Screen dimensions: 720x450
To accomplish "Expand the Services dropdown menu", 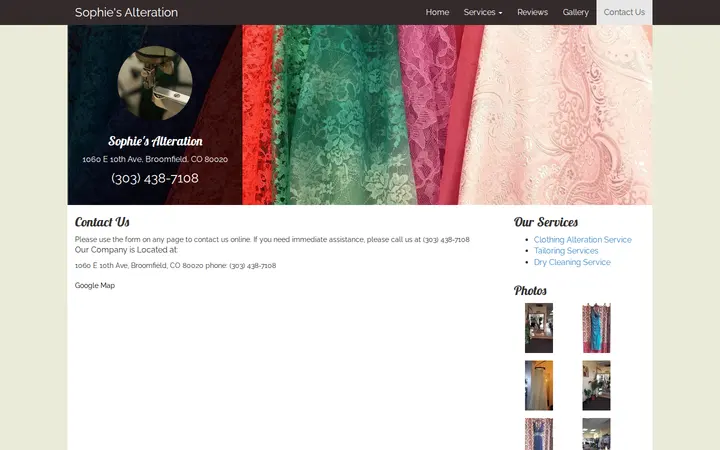I will [483, 12].
